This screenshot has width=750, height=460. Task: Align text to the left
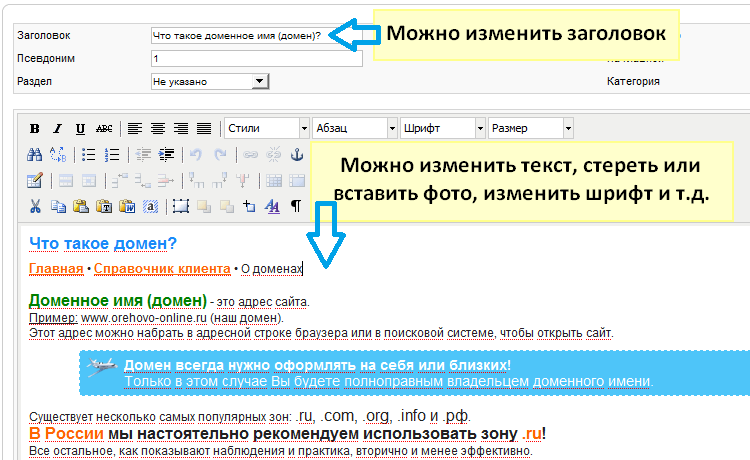coord(135,128)
